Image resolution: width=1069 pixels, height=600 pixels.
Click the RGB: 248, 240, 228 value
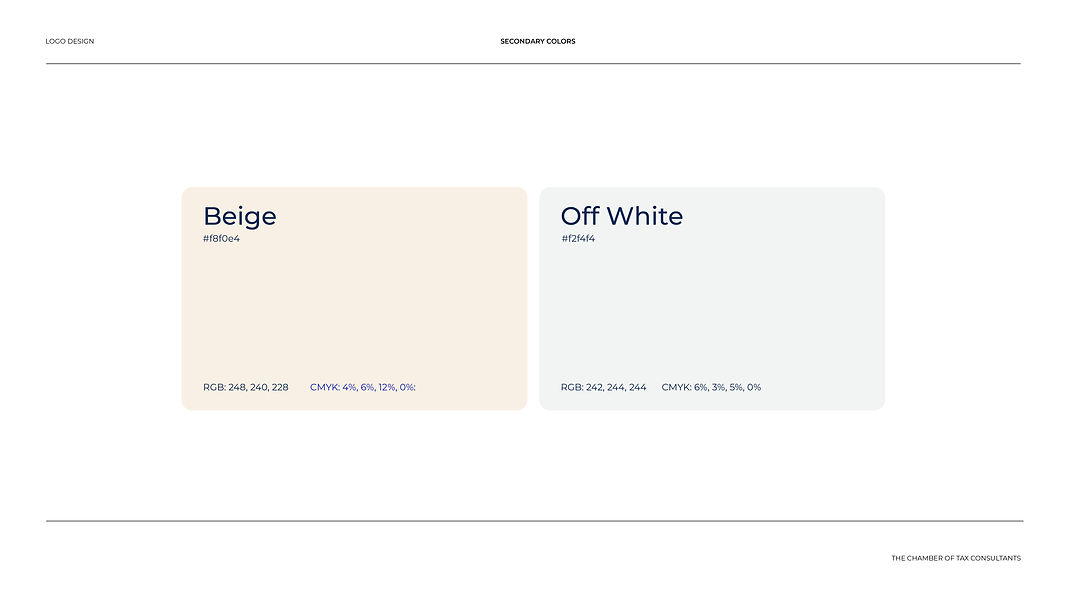[x=245, y=387]
